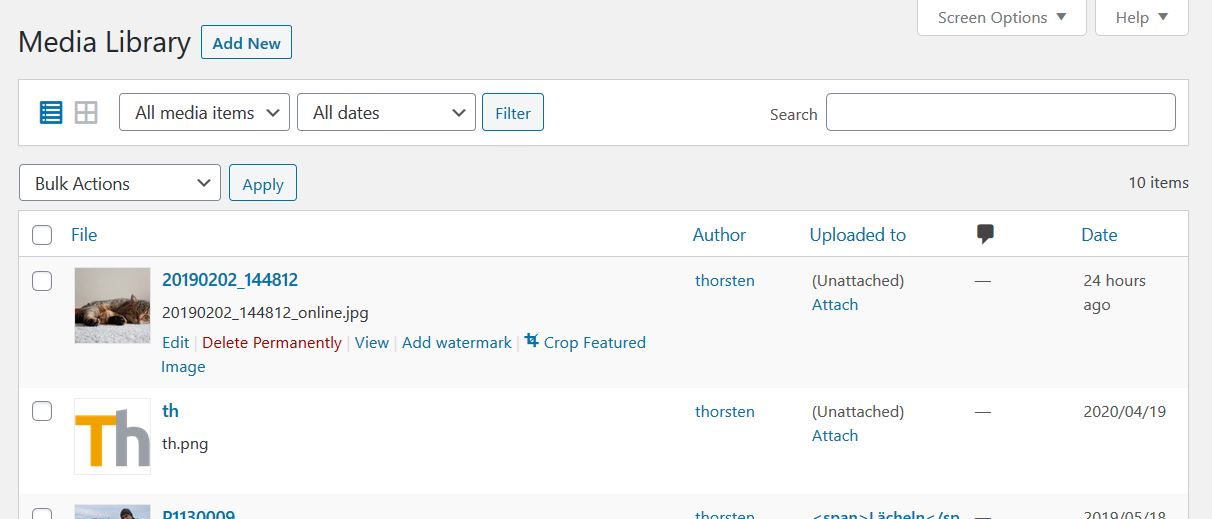Click Delete Permanently for the cat image
The height and width of the screenshot is (519, 1212).
pyautogui.click(x=272, y=342)
